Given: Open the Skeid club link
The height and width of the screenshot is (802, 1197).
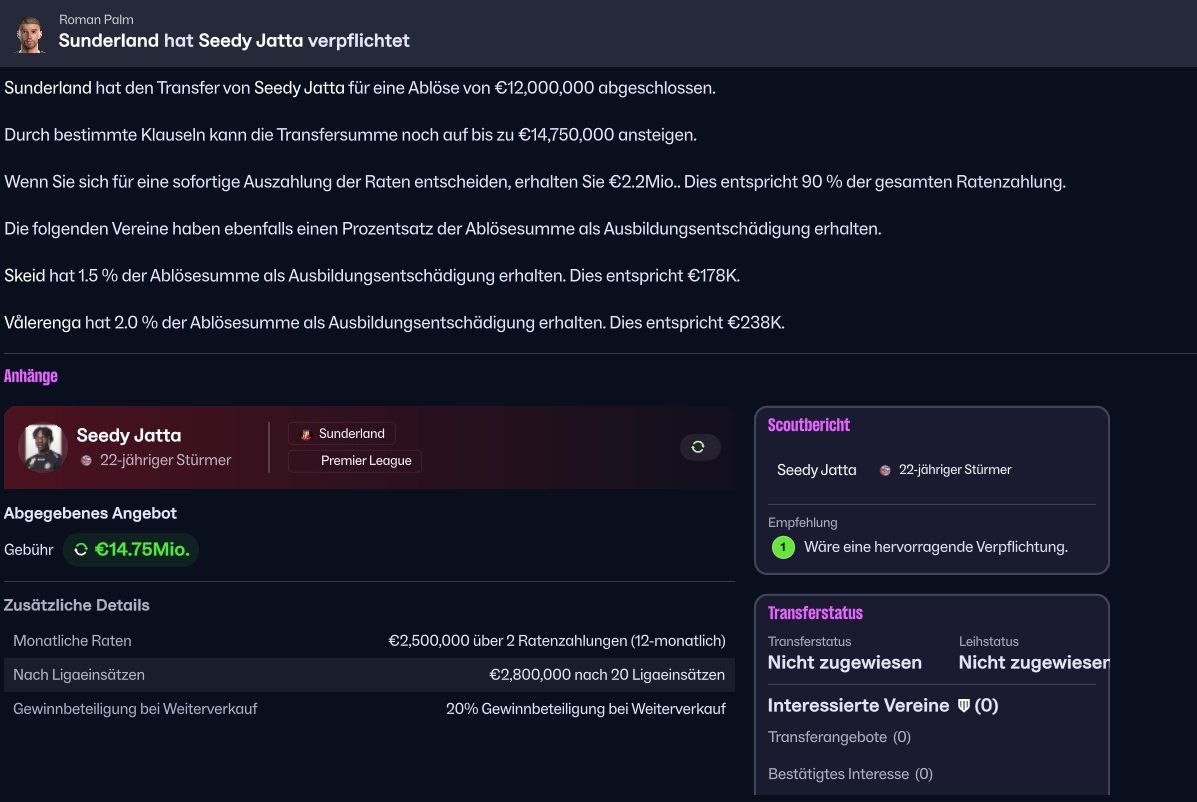Looking at the screenshot, I should (x=25, y=275).
